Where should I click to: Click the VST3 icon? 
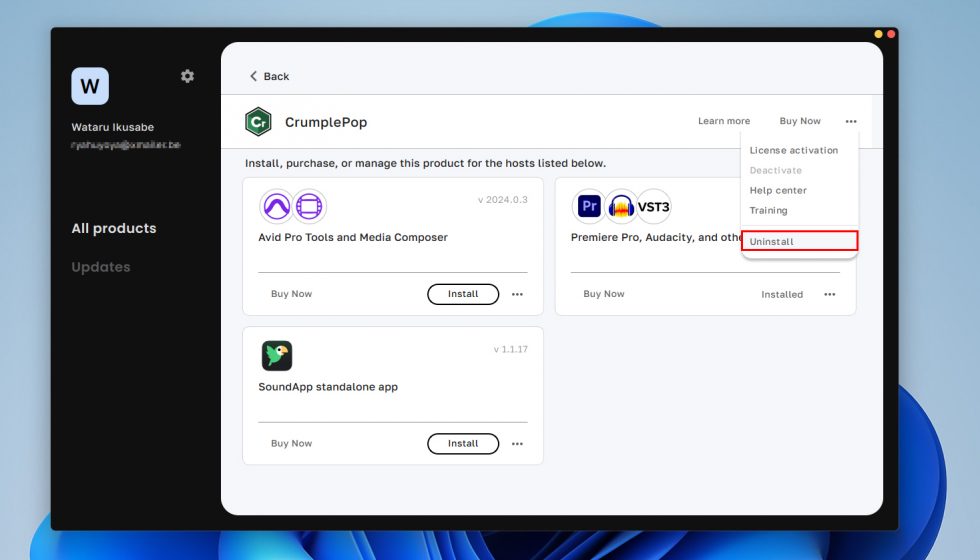coord(654,206)
